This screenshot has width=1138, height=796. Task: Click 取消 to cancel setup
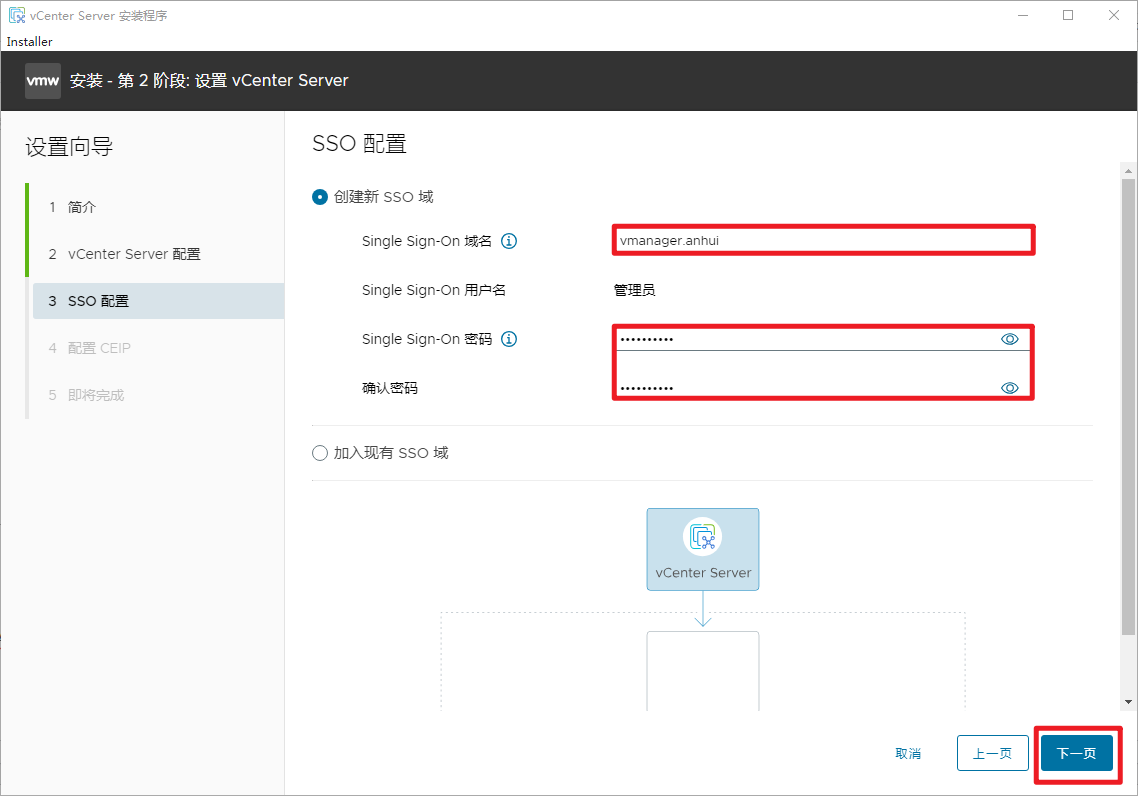point(908,754)
